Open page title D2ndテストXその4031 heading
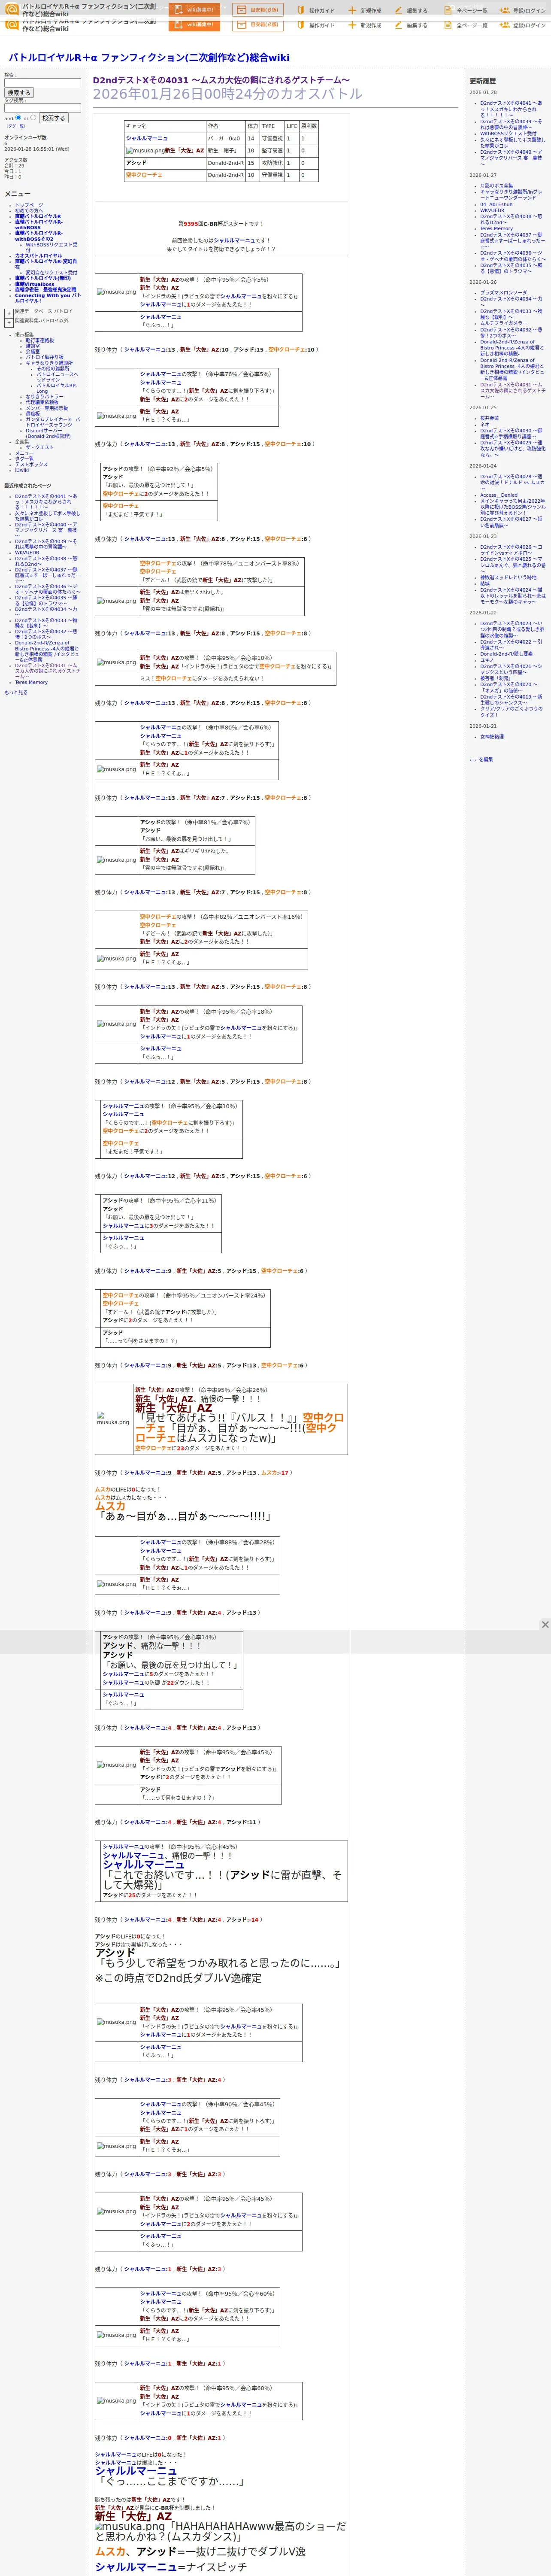Screen dimensions: 551x2576 [x=221, y=80]
